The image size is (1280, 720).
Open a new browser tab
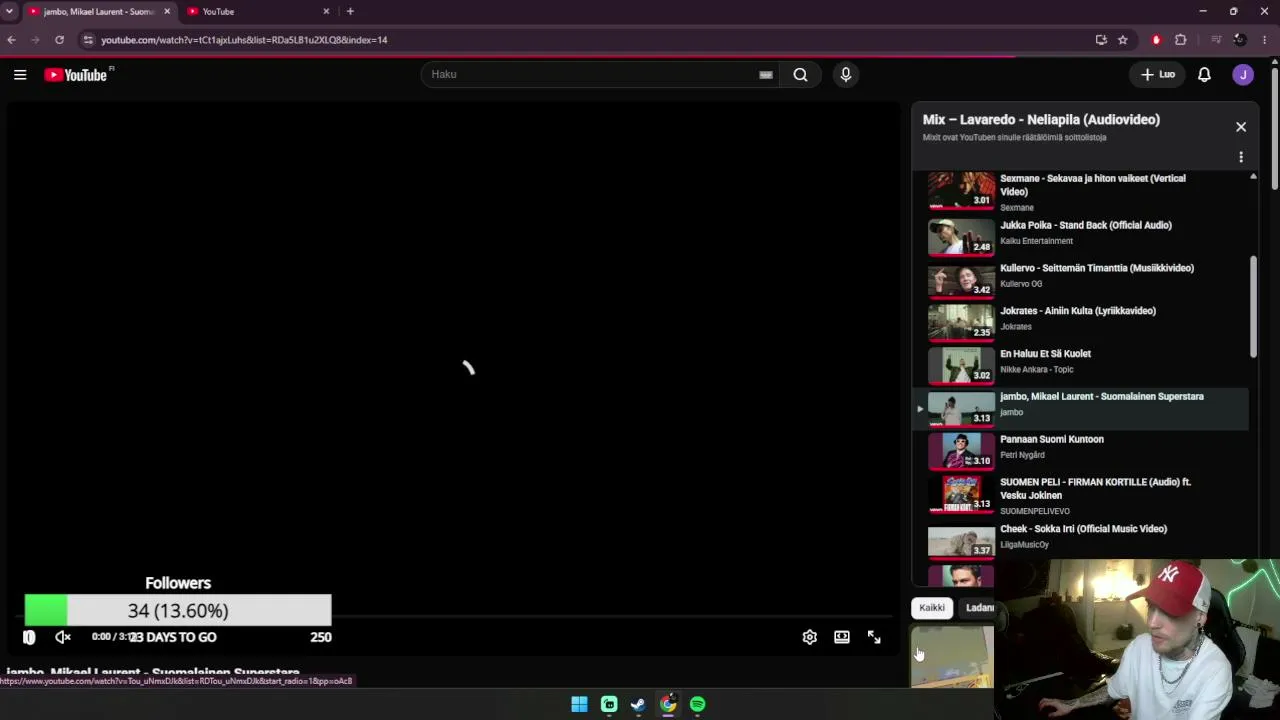point(350,11)
